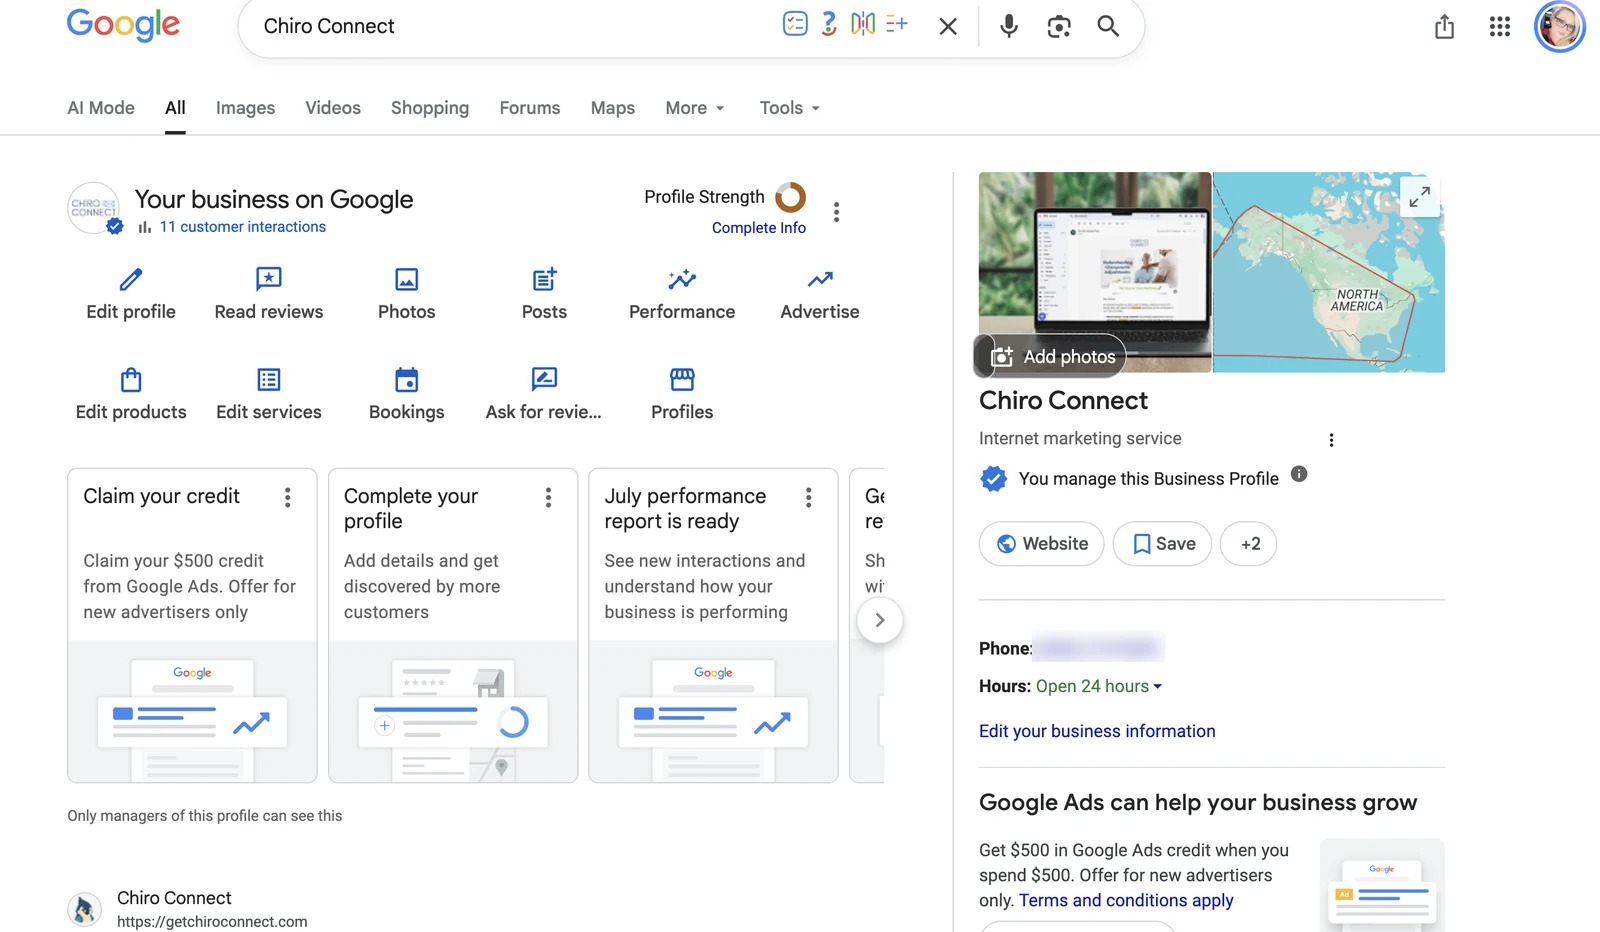
Task: Show next cards with the right arrow
Action: point(880,620)
